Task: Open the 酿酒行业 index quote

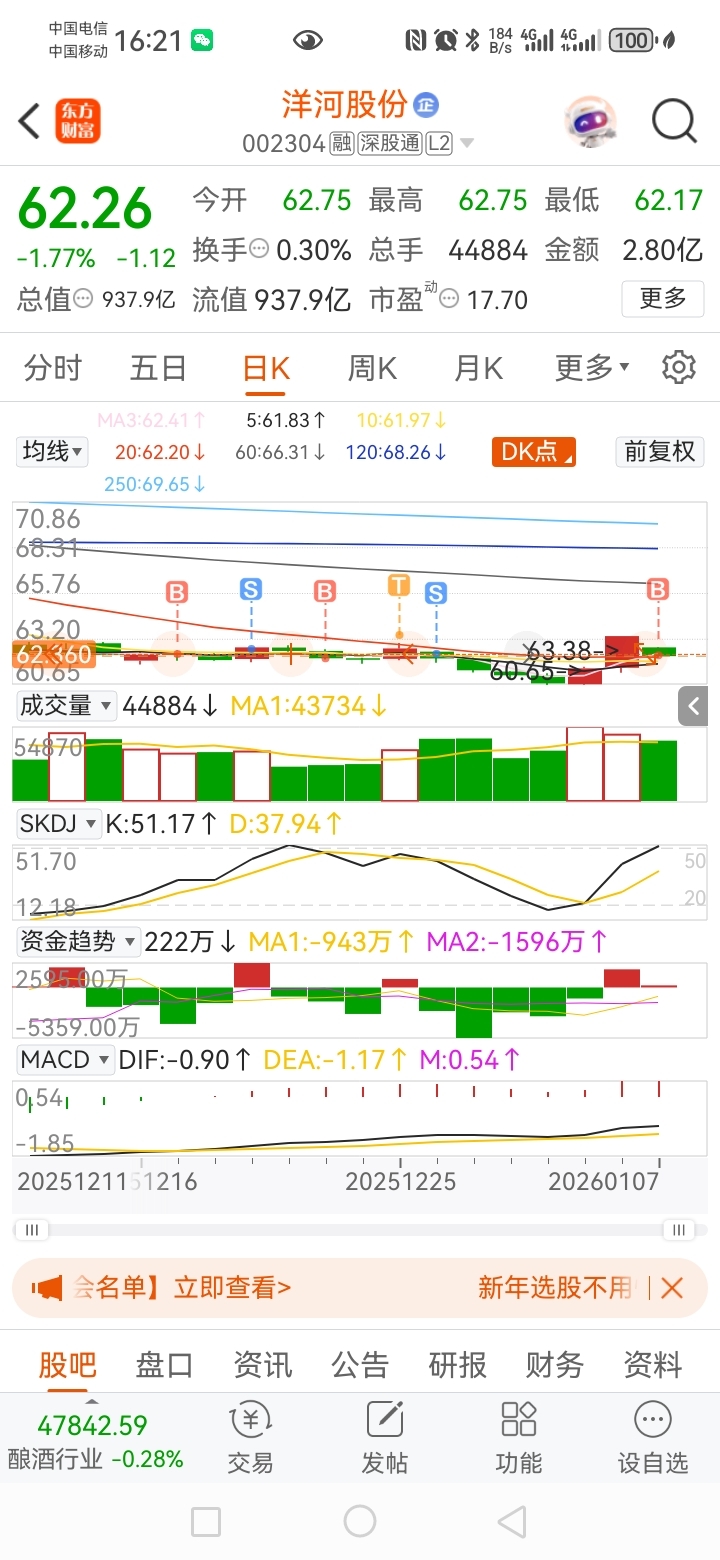Action: click(x=95, y=1441)
